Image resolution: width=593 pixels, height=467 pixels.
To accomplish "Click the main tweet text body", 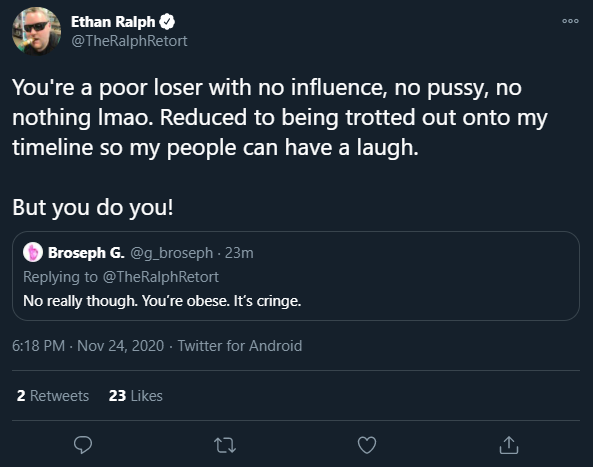I will (280, 147).
